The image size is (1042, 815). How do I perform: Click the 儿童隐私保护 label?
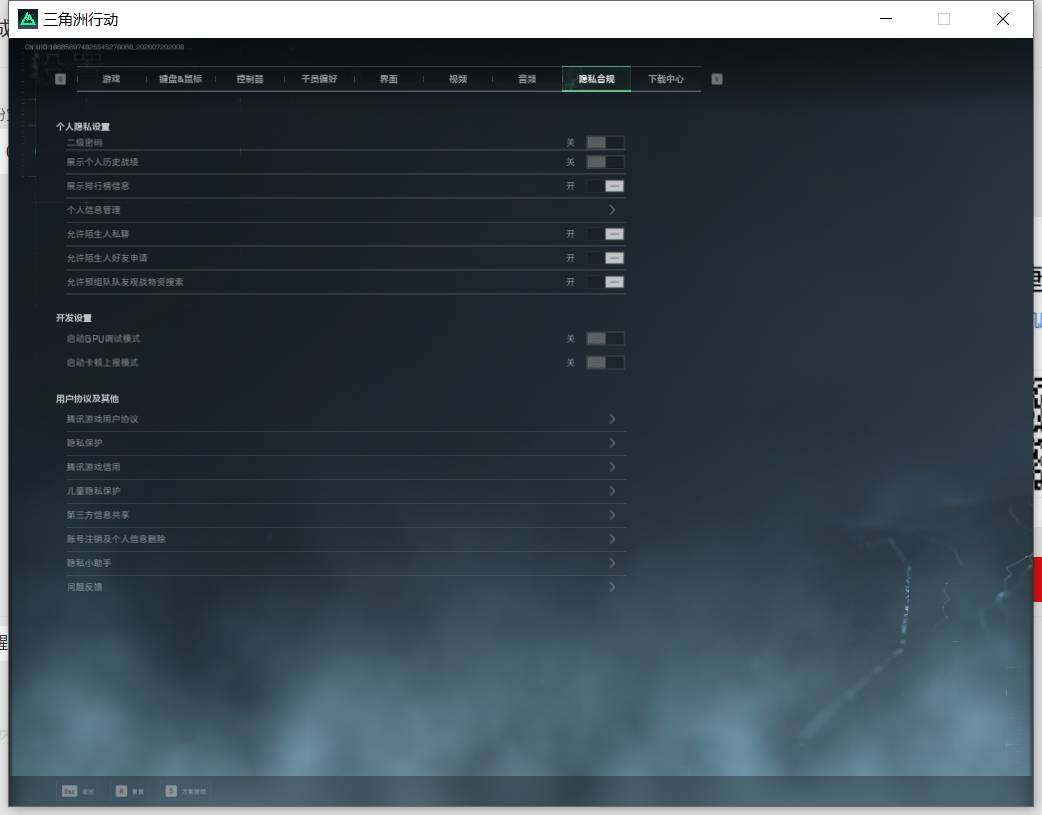point(93,491)
